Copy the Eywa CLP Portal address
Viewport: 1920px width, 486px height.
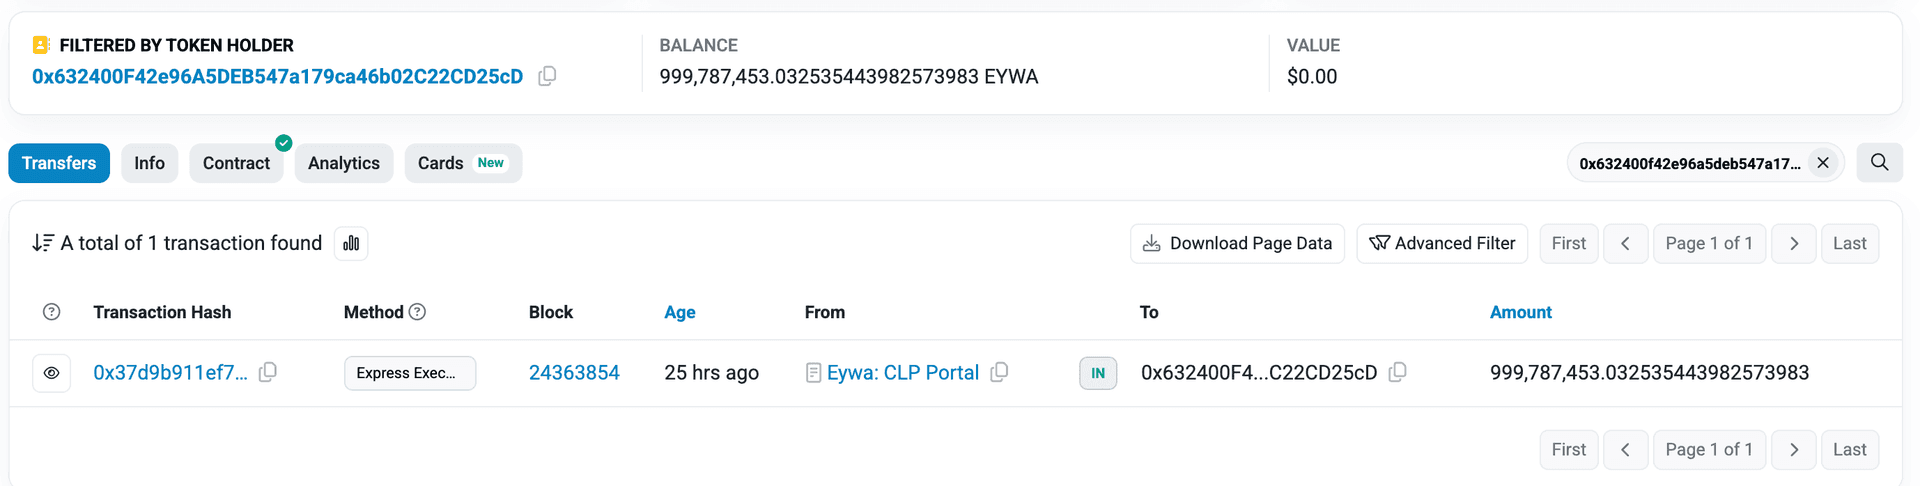pyautogui.click(x=999, y=372)
